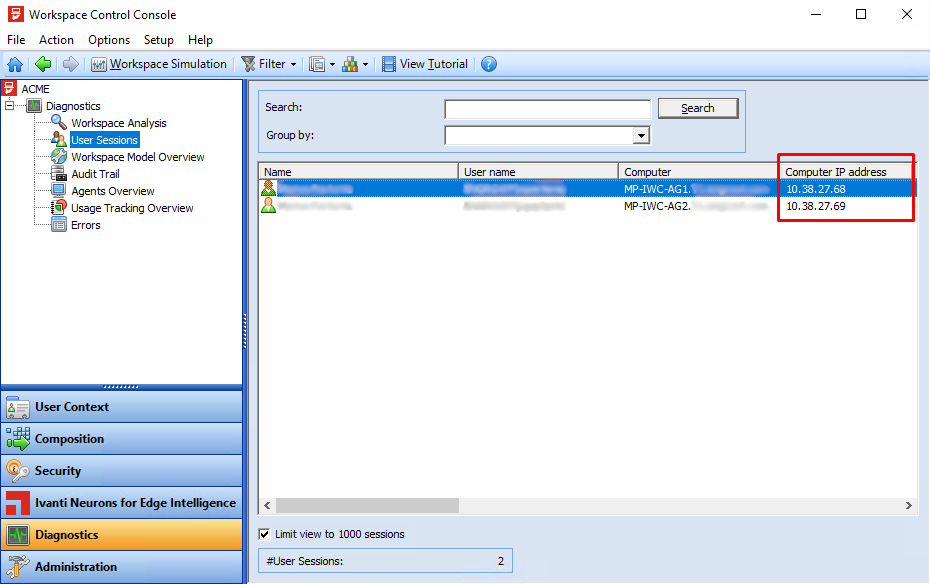Click the Search button
Screen dimensions: 930x584
pyautogui.click(x=698, y=108)
